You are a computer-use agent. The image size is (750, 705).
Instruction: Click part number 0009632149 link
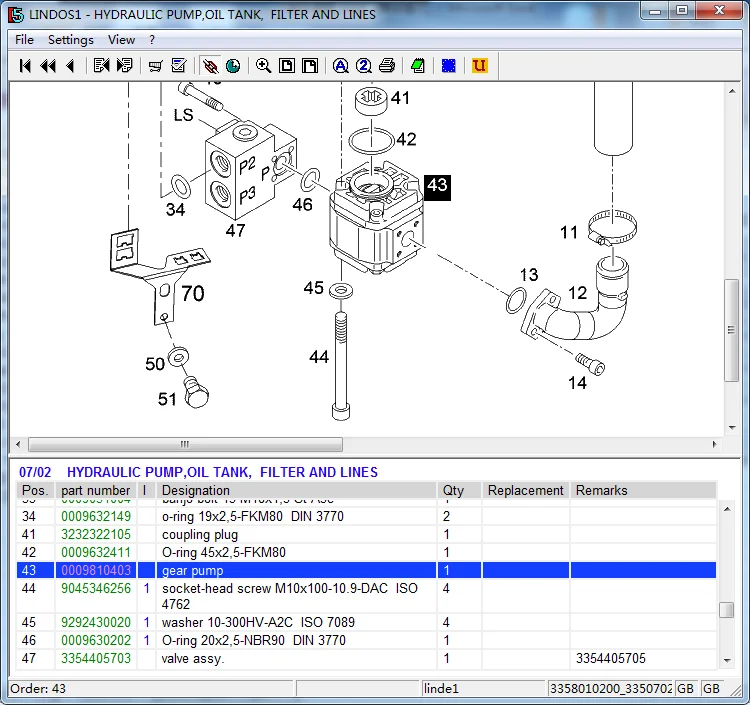point(96,517)
